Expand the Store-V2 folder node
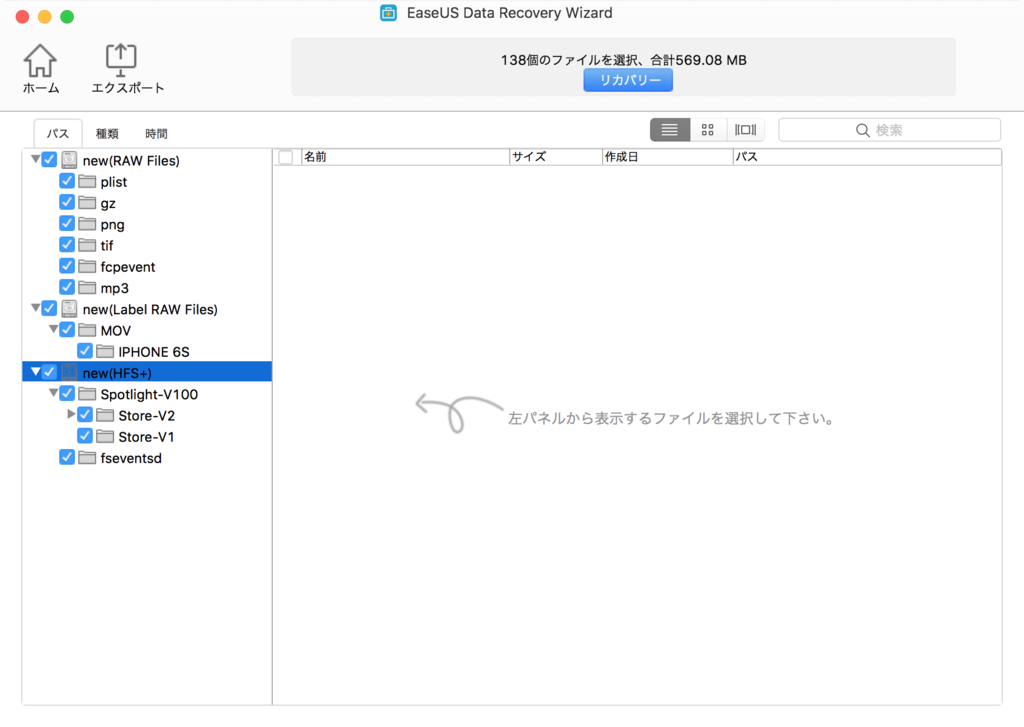 tap(71, 413)
